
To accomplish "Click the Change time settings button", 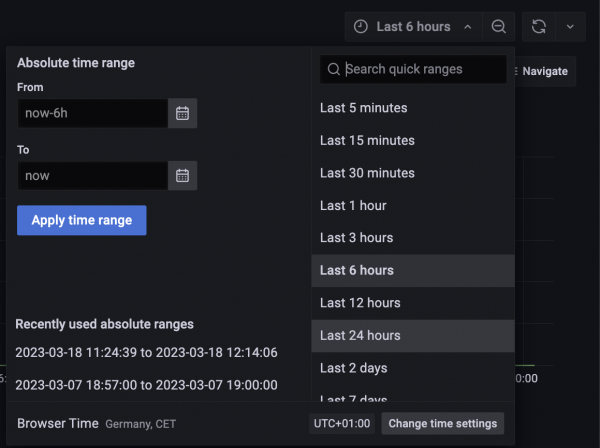I will pos(442,423).
